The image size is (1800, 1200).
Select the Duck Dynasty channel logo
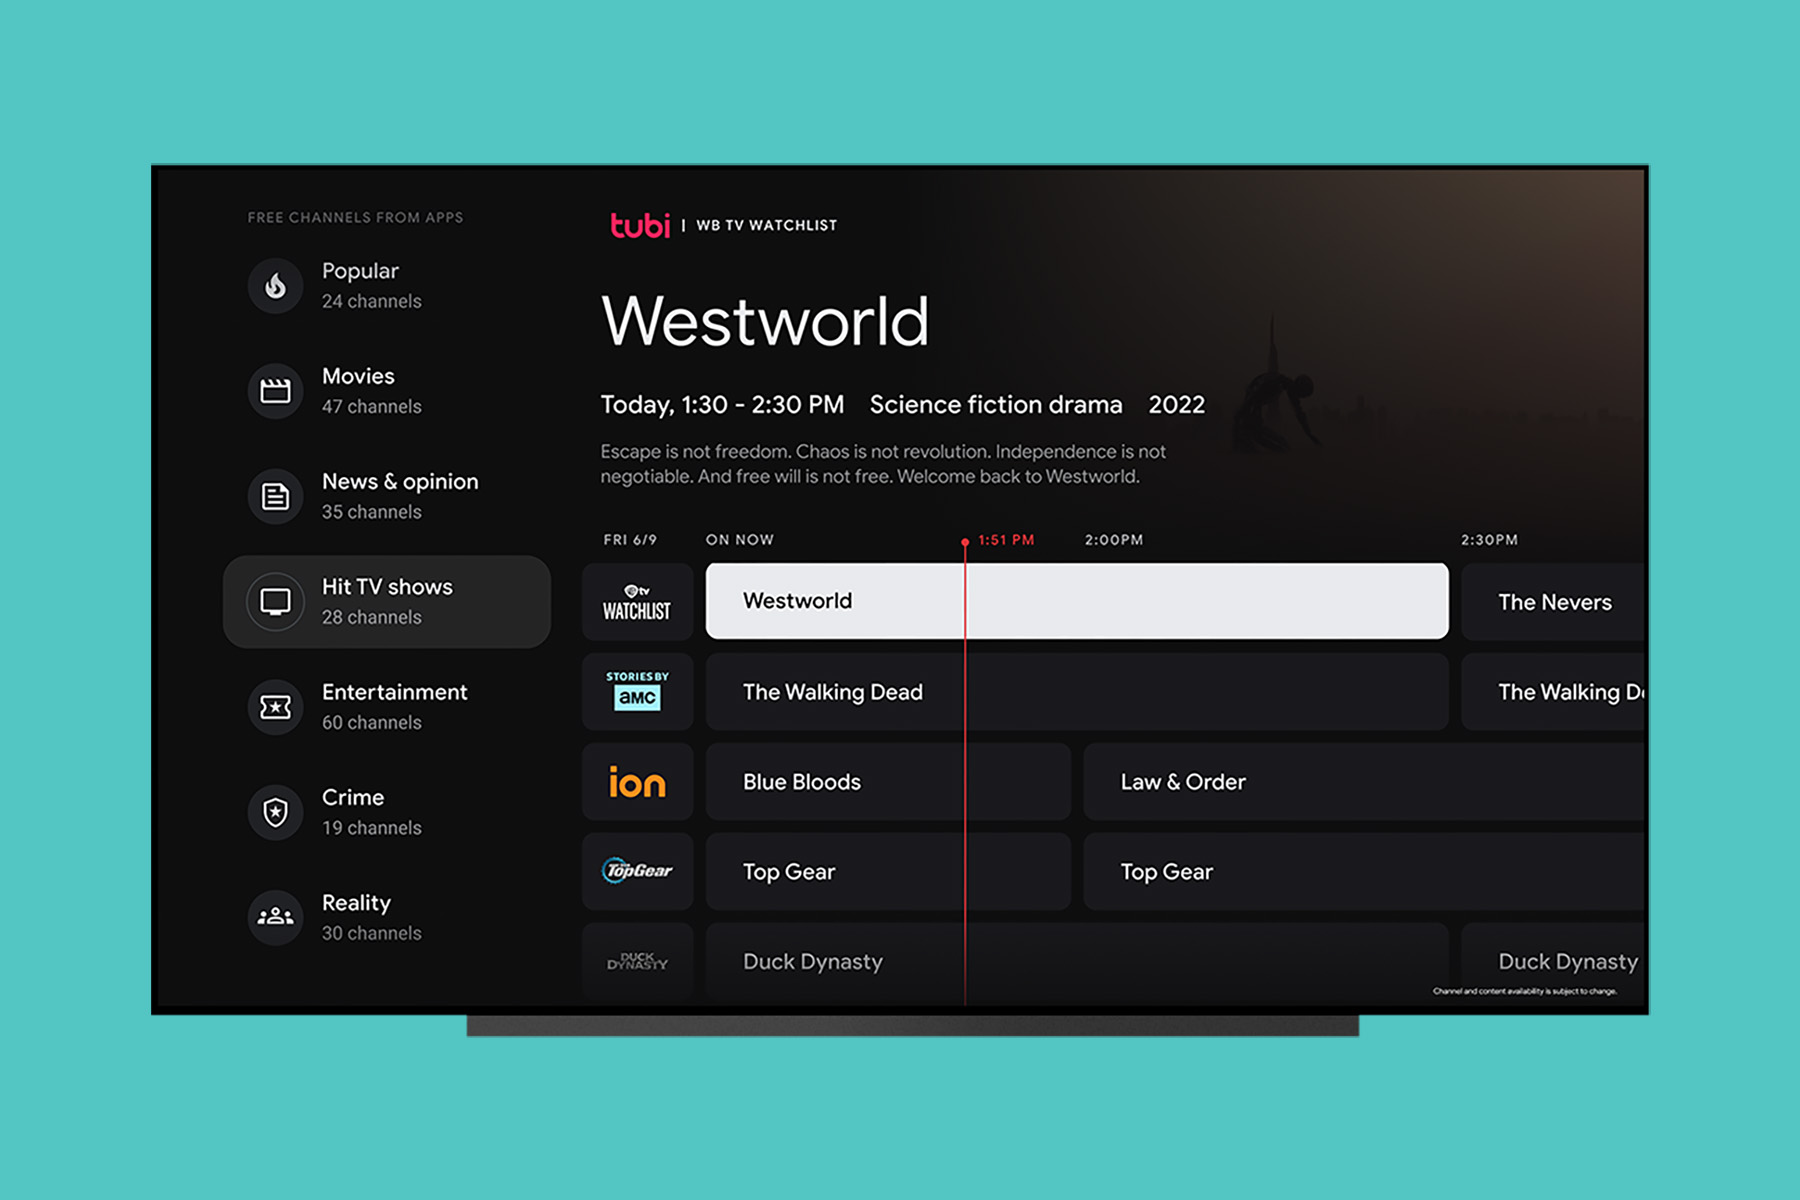(637, 961)
